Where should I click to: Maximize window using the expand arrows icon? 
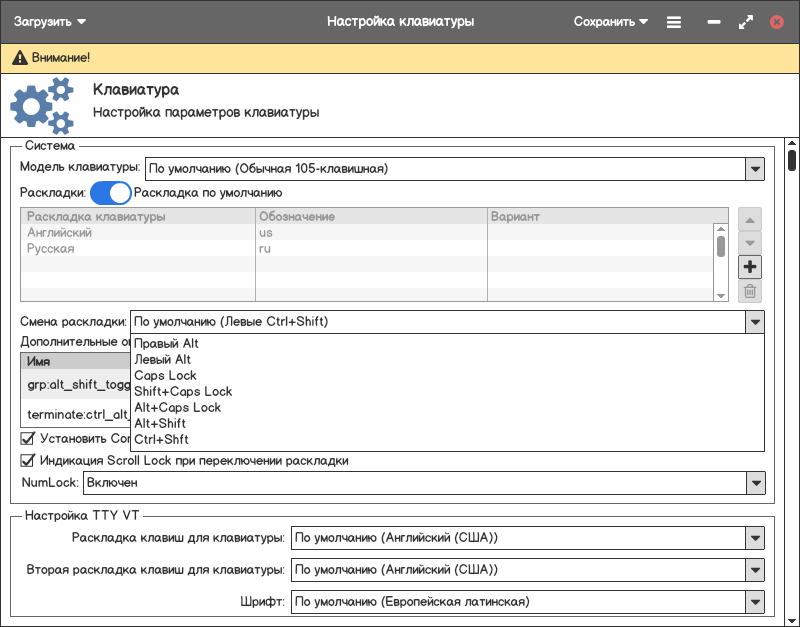(x=745, y=21)
